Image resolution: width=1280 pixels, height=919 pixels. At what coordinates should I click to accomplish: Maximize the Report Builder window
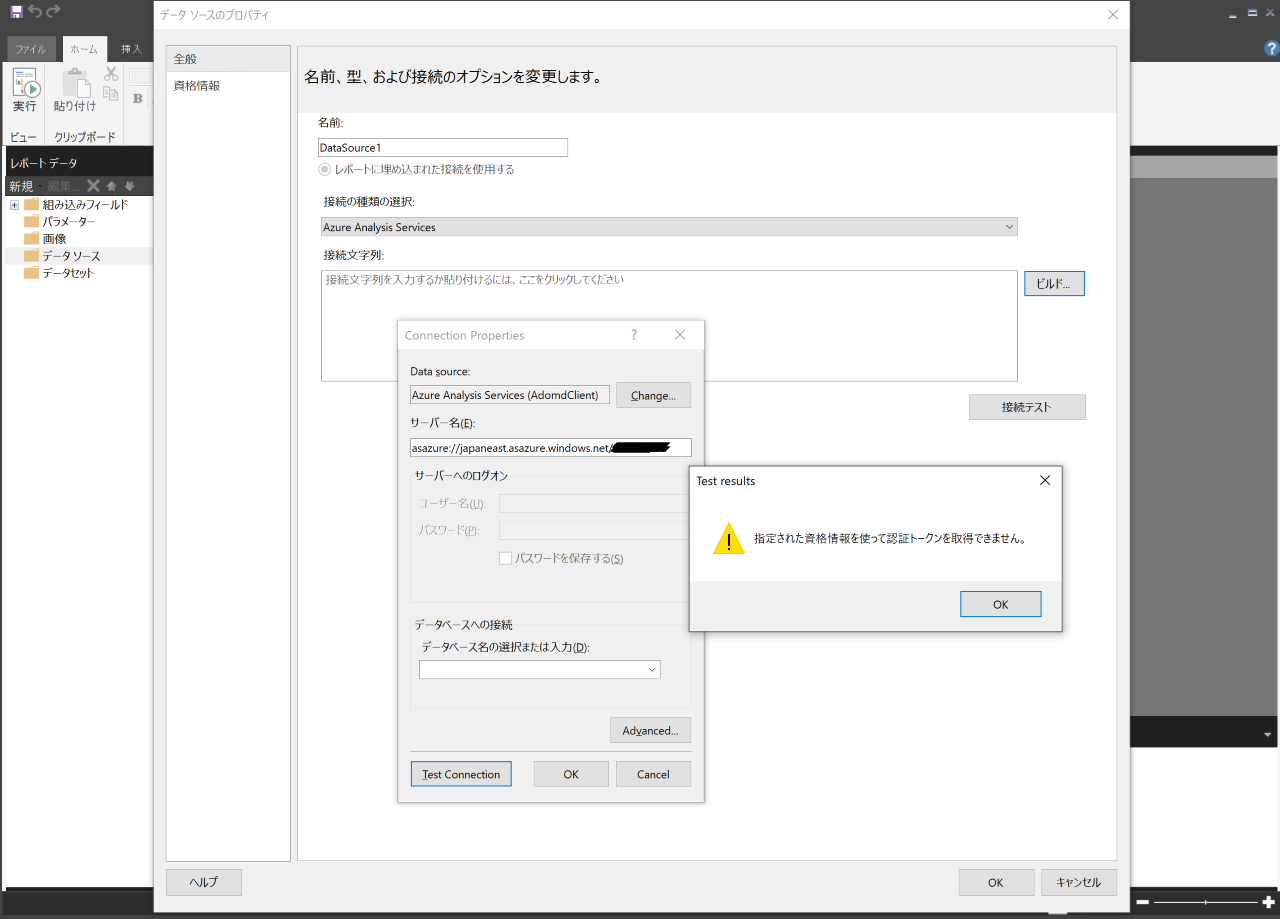pos(1252,12)
